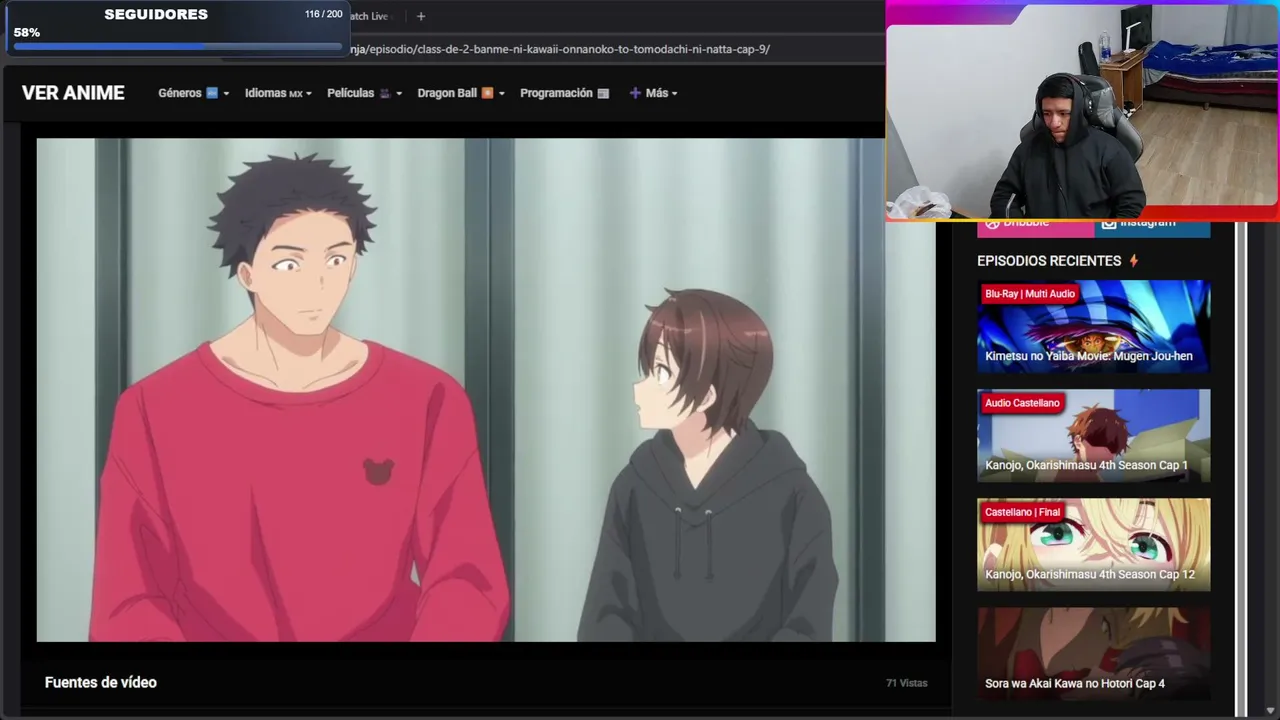The width and height of the screenshot is (1280, 720).
Task: Select the browser address bar URL
Action: tap(560, 49)
